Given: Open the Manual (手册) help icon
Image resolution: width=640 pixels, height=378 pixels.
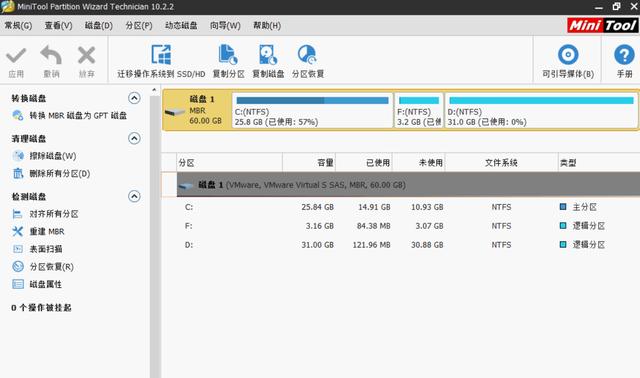Looking at the screenshot, I should (624, 61).
